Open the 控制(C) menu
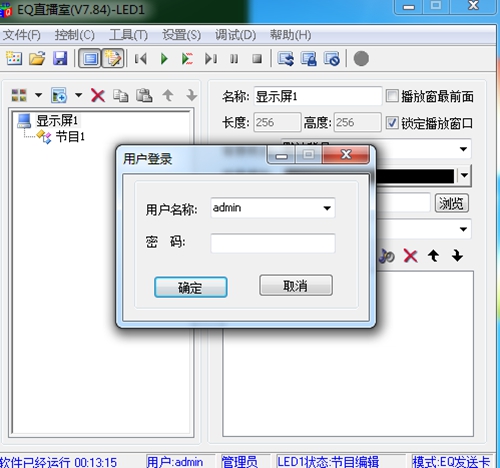 click(75, 35)
